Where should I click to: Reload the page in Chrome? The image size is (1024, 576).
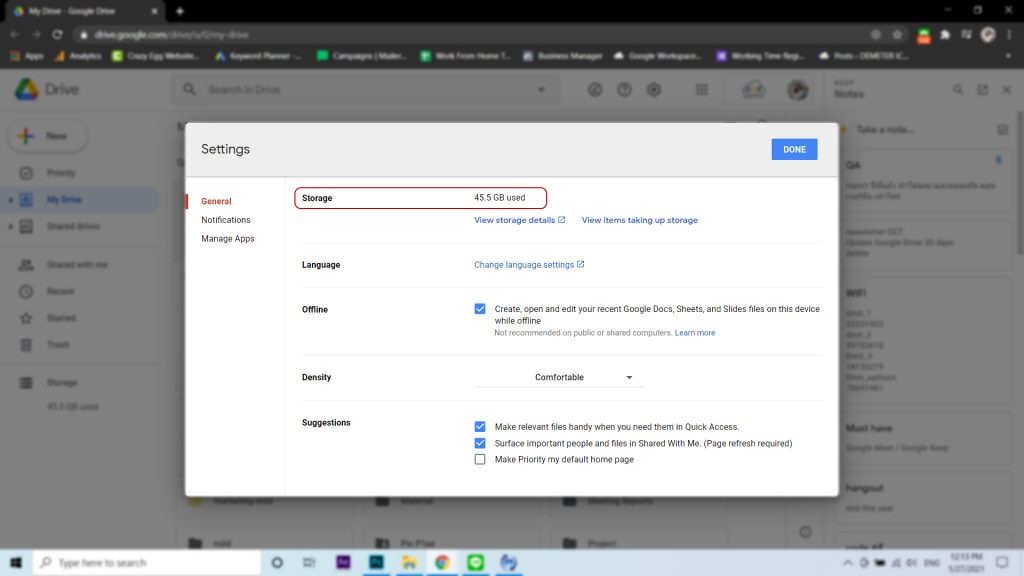coord(57,35)
